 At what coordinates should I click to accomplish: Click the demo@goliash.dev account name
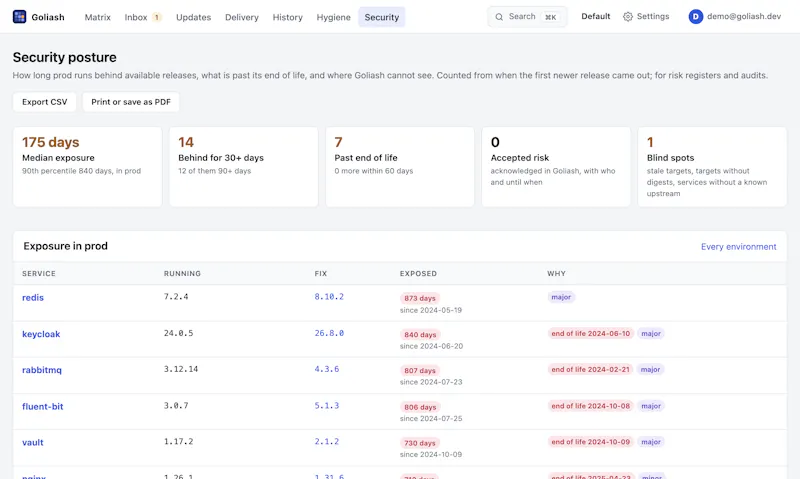(743, 16)
